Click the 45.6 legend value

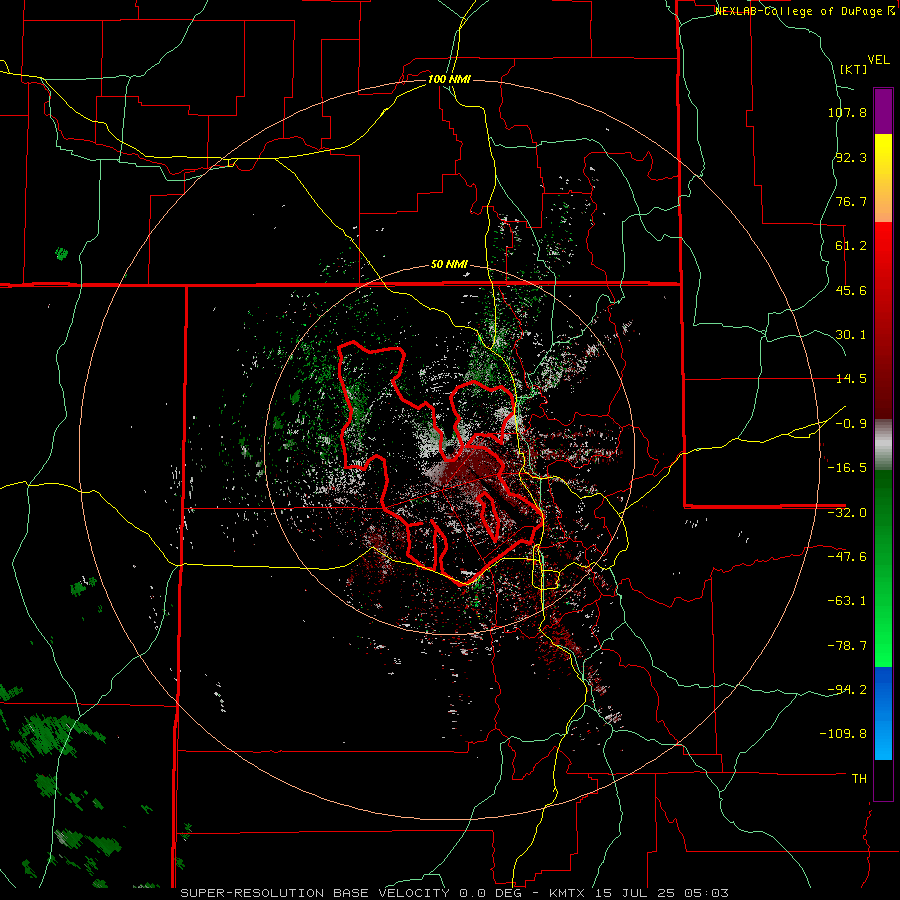click(x=851, y=290)
